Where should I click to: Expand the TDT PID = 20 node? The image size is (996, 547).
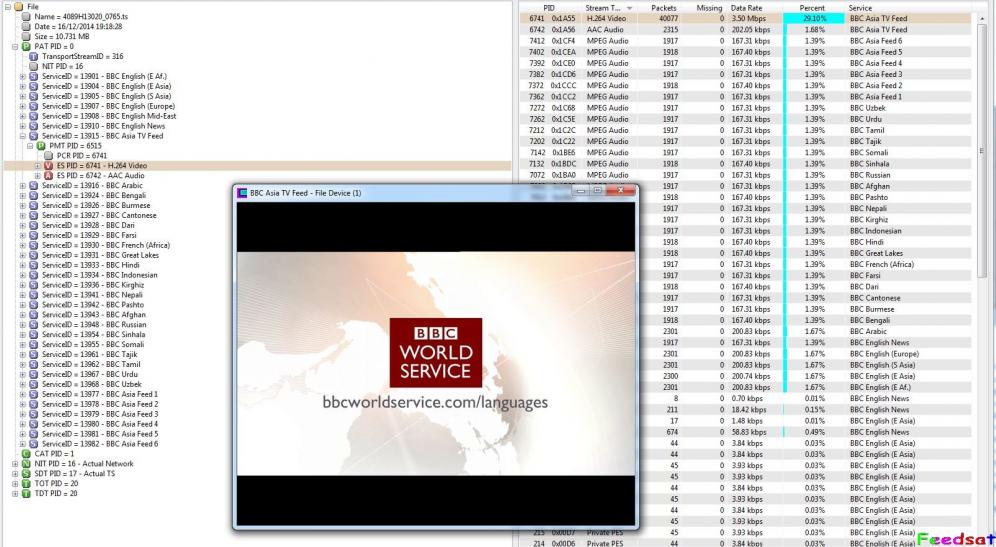(x=15, y=493)
